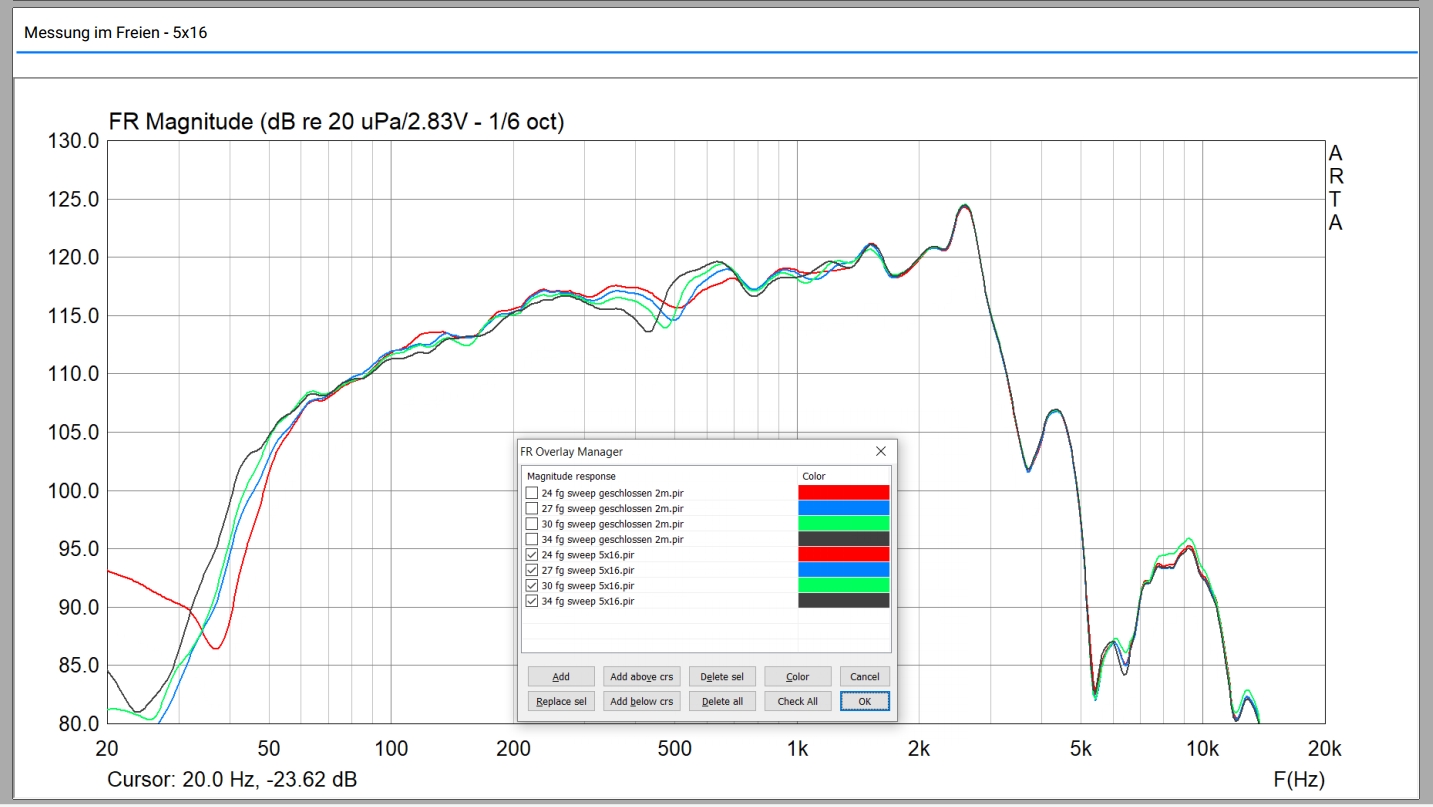The image size is (1433, 807).
Task: Close the FR Overlay Manager dialog
Action: click(x=881, y=452)
